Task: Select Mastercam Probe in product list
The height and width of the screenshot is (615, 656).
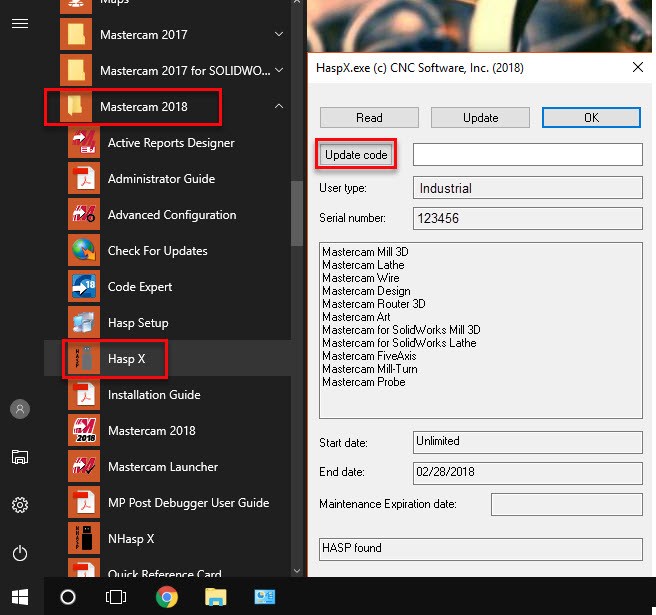Action: point(364,382)
